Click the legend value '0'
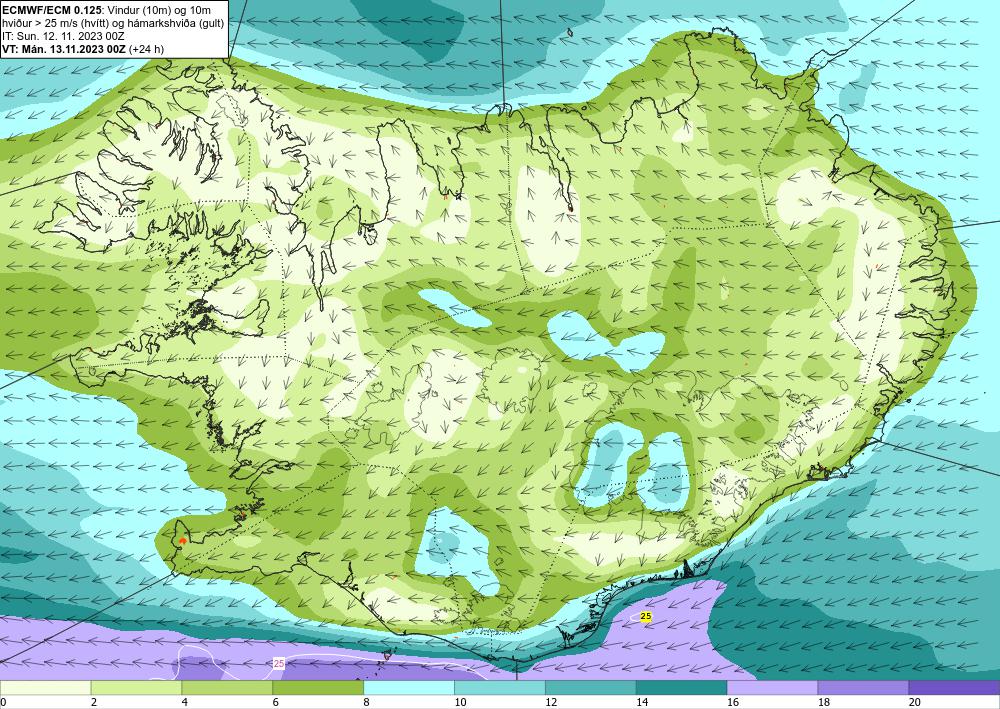The width and height of the screenshot is (1000, 709). pyautogui.click(x=3, y=702)
